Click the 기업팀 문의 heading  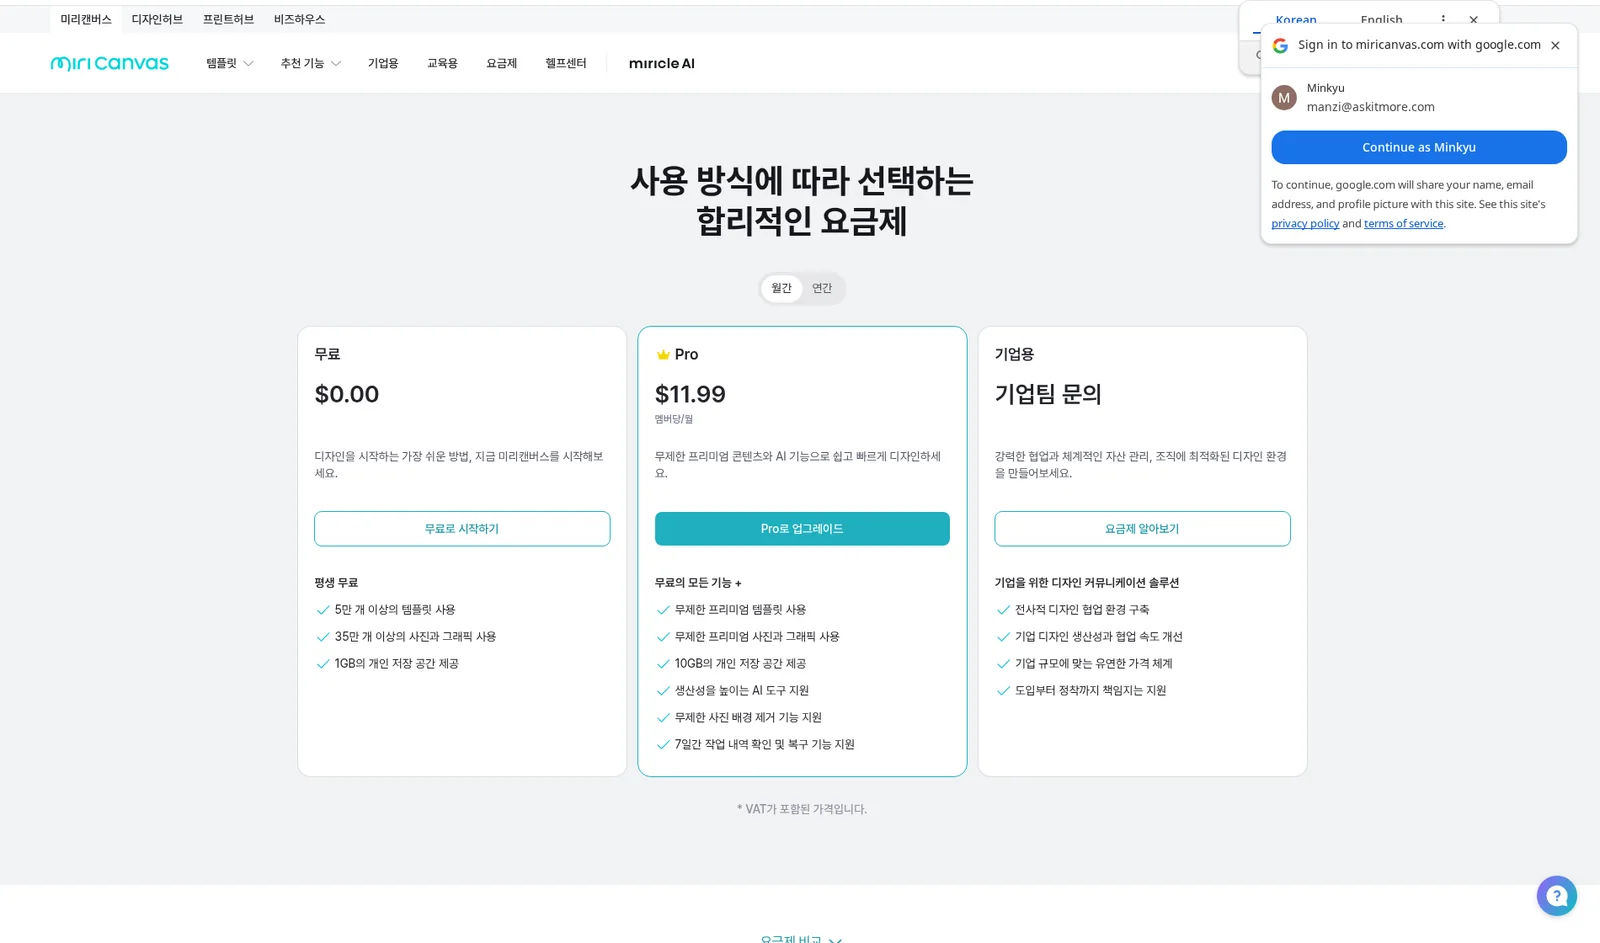1048,394
